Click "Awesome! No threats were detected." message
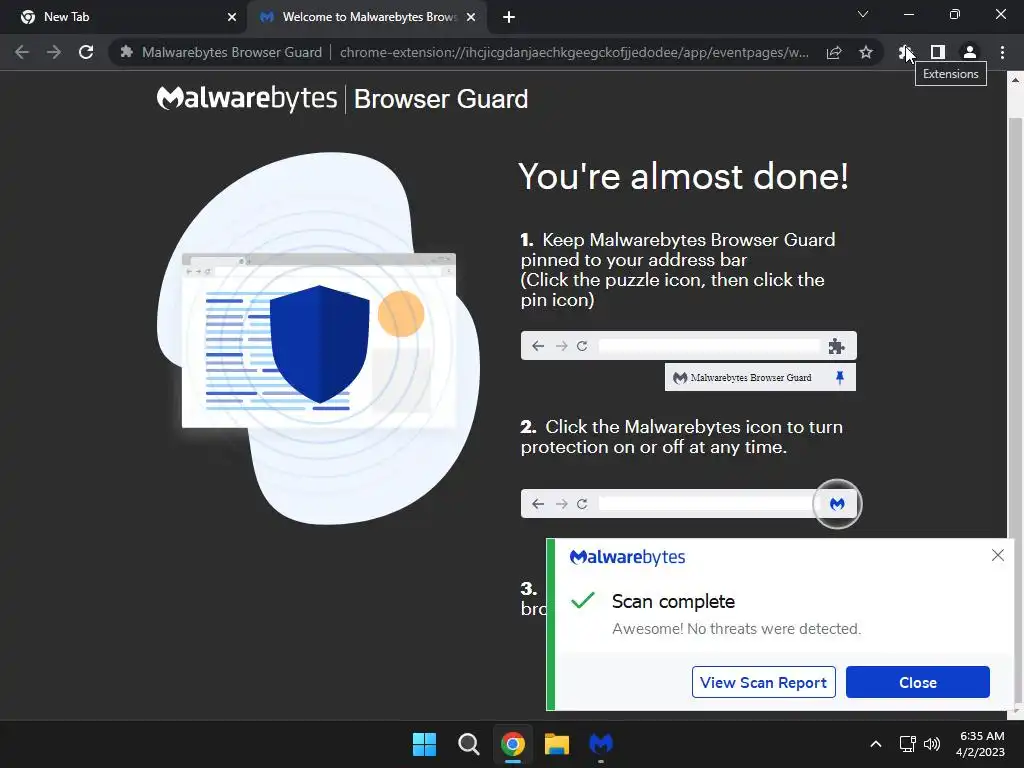1024x768 pixels. point(736,628)
